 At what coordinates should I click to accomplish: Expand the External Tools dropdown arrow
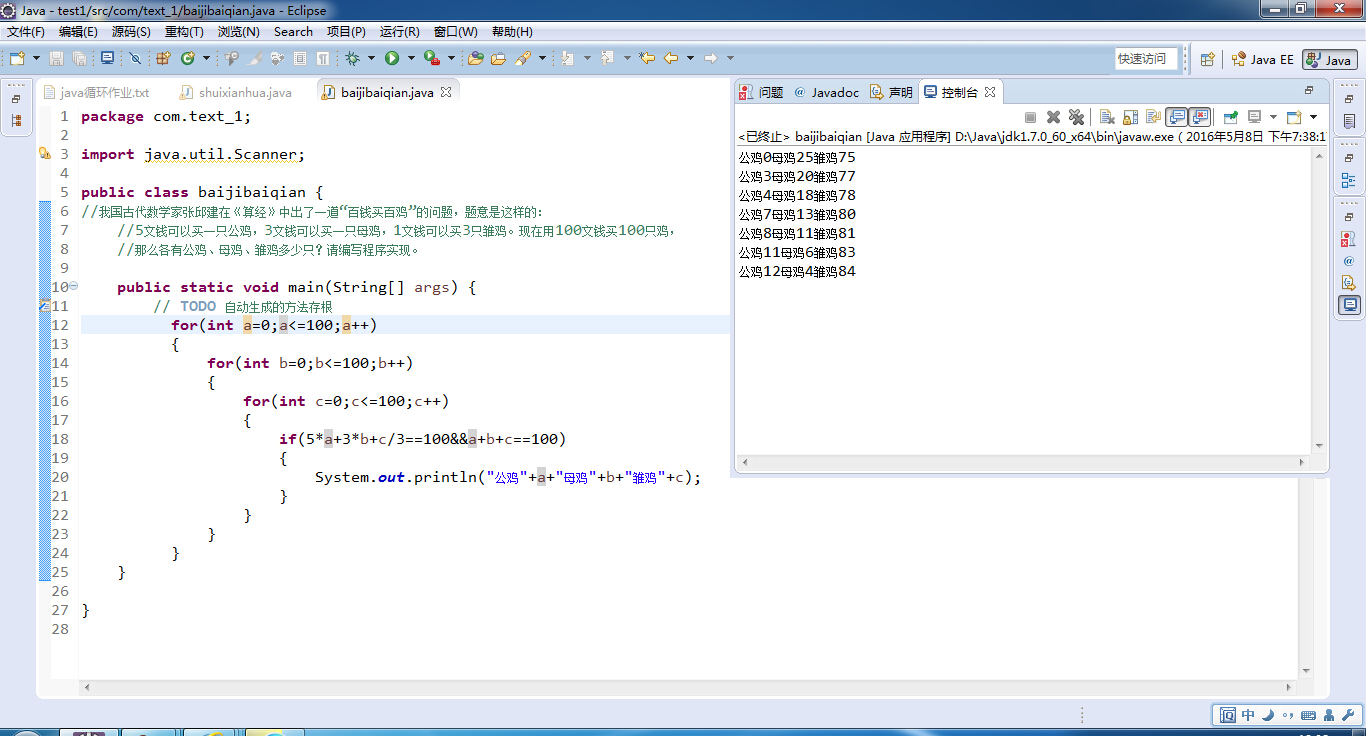451,58
